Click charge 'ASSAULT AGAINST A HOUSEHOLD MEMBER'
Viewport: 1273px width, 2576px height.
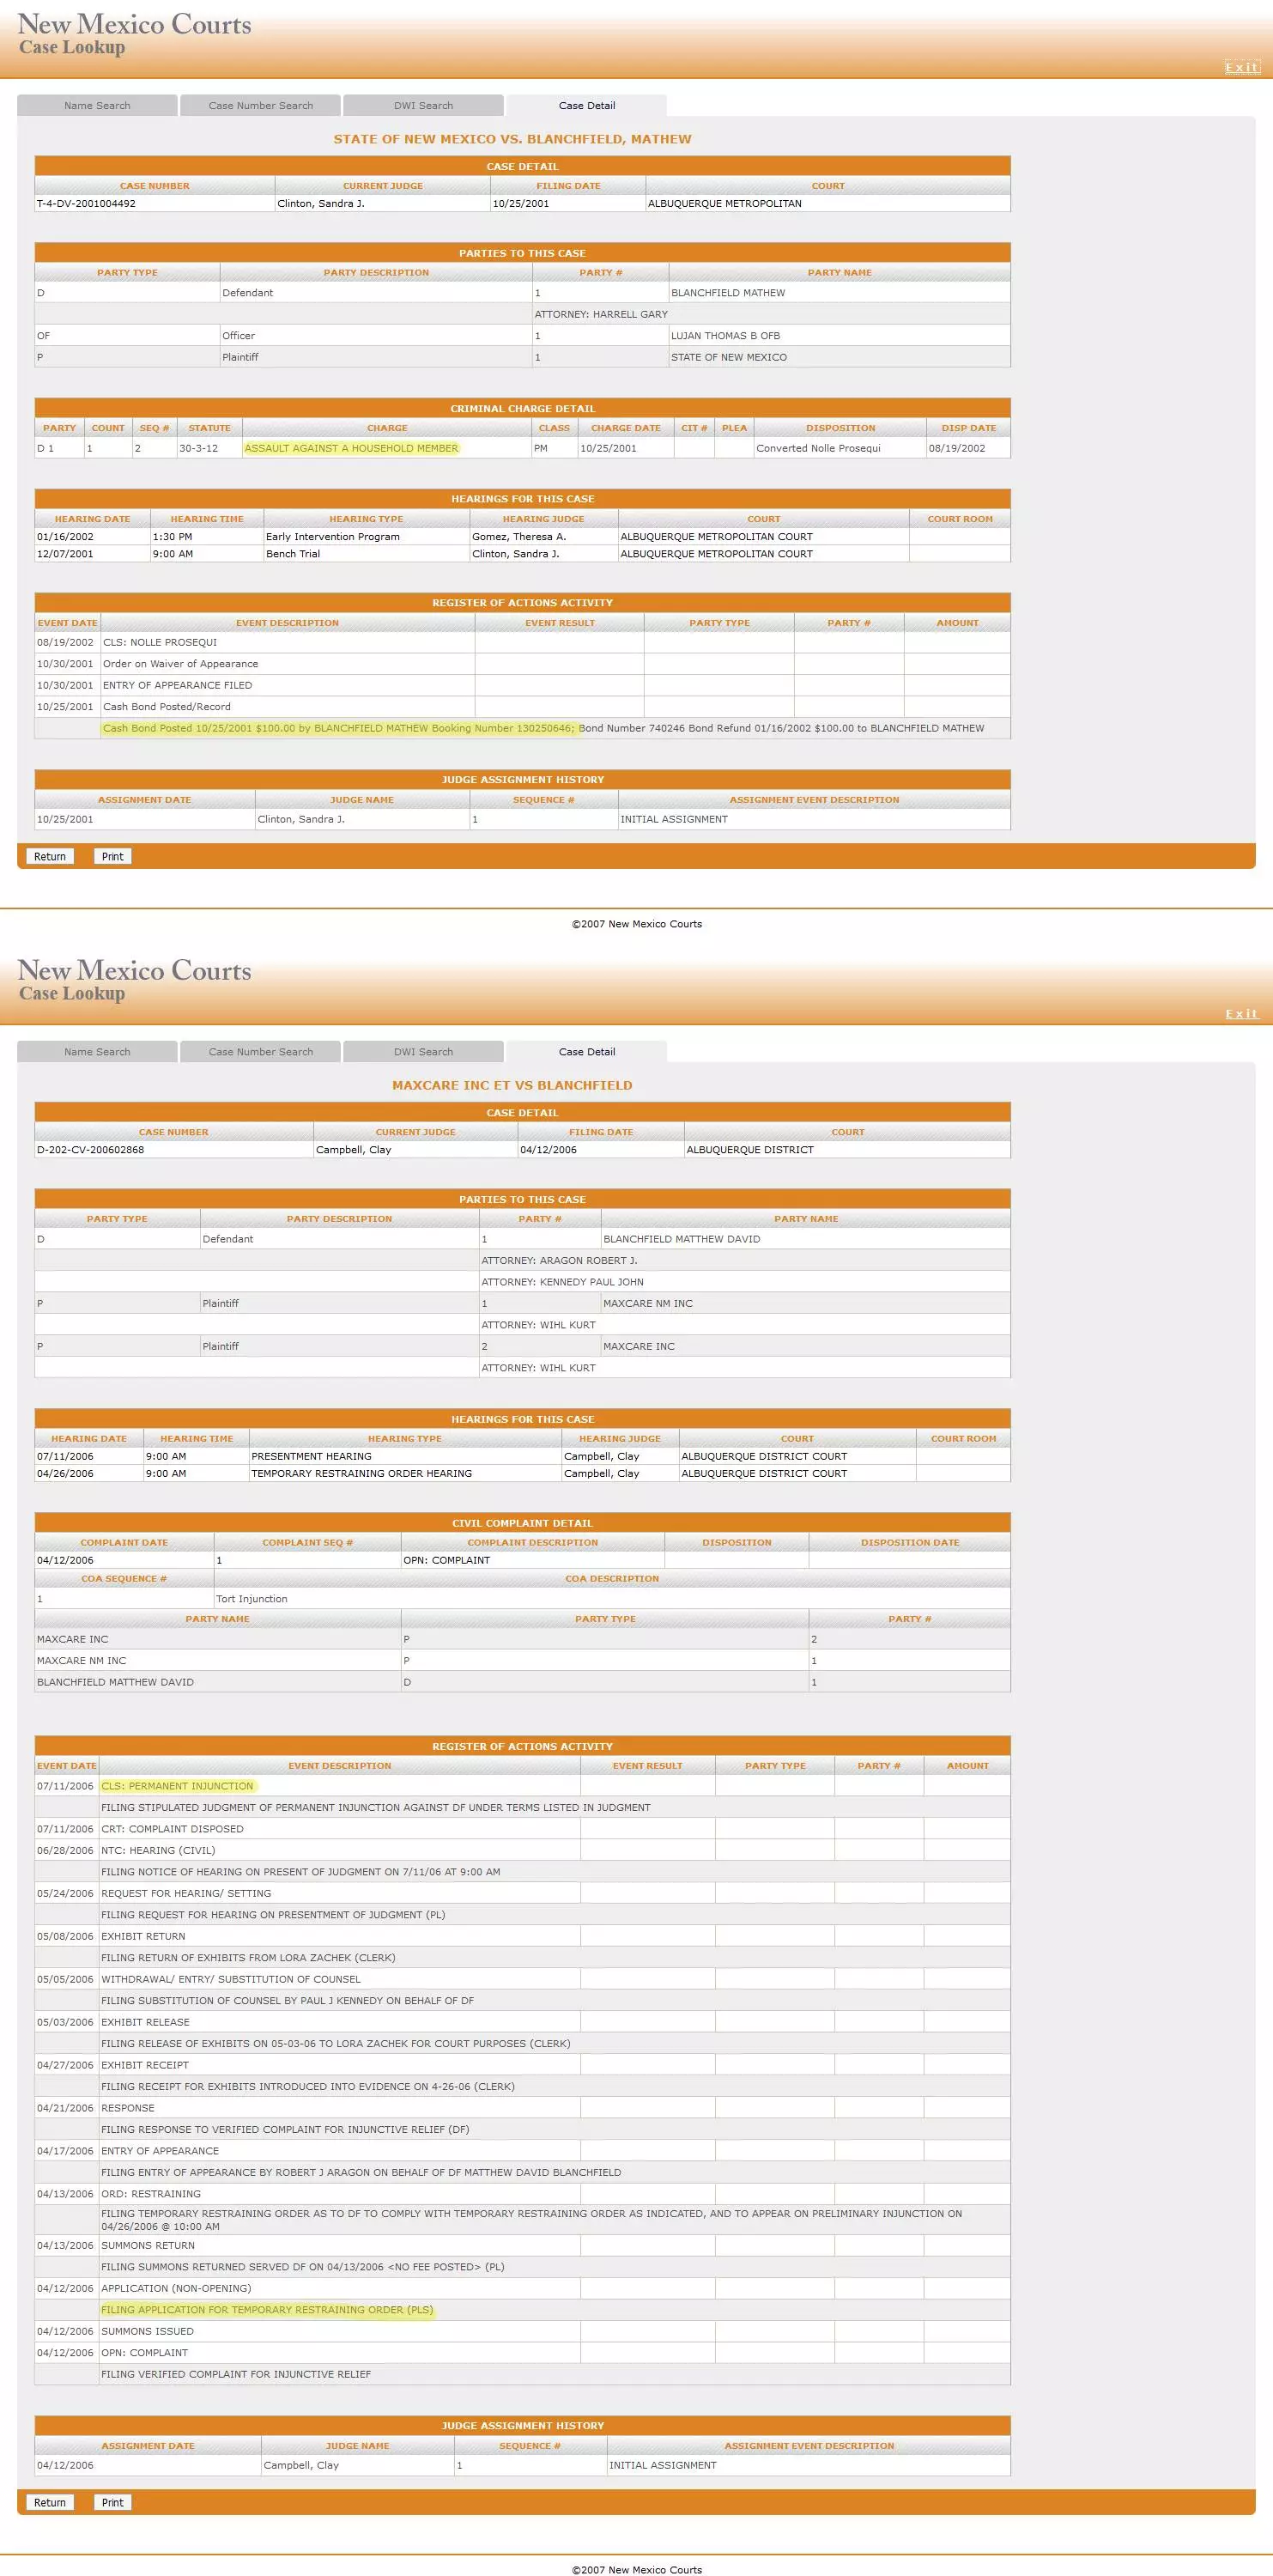click(351, 448)
